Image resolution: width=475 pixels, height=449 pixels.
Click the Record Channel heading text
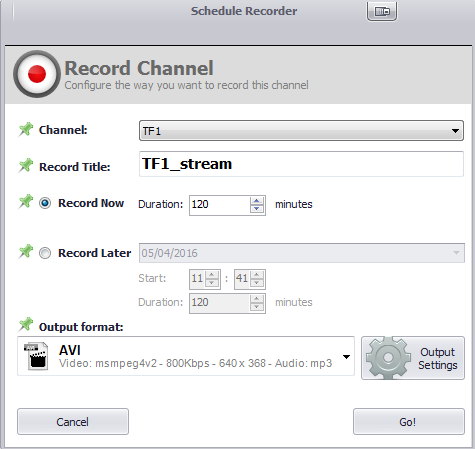(x=139, y=68)
